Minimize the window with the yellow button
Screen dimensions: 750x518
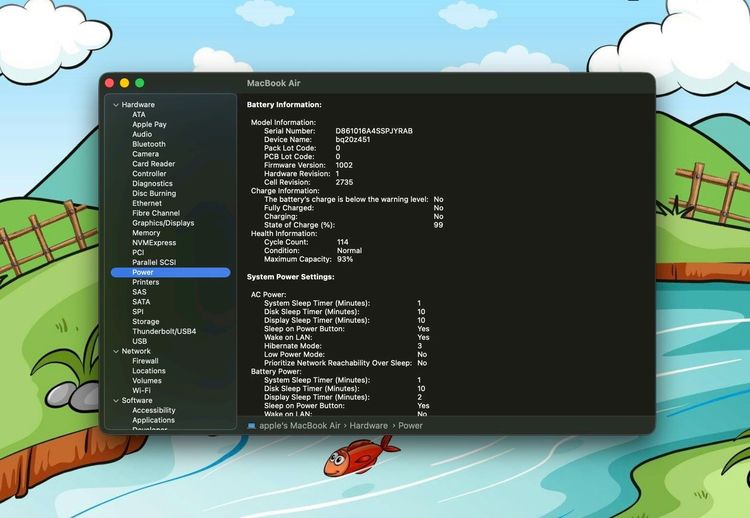point(124,83)
